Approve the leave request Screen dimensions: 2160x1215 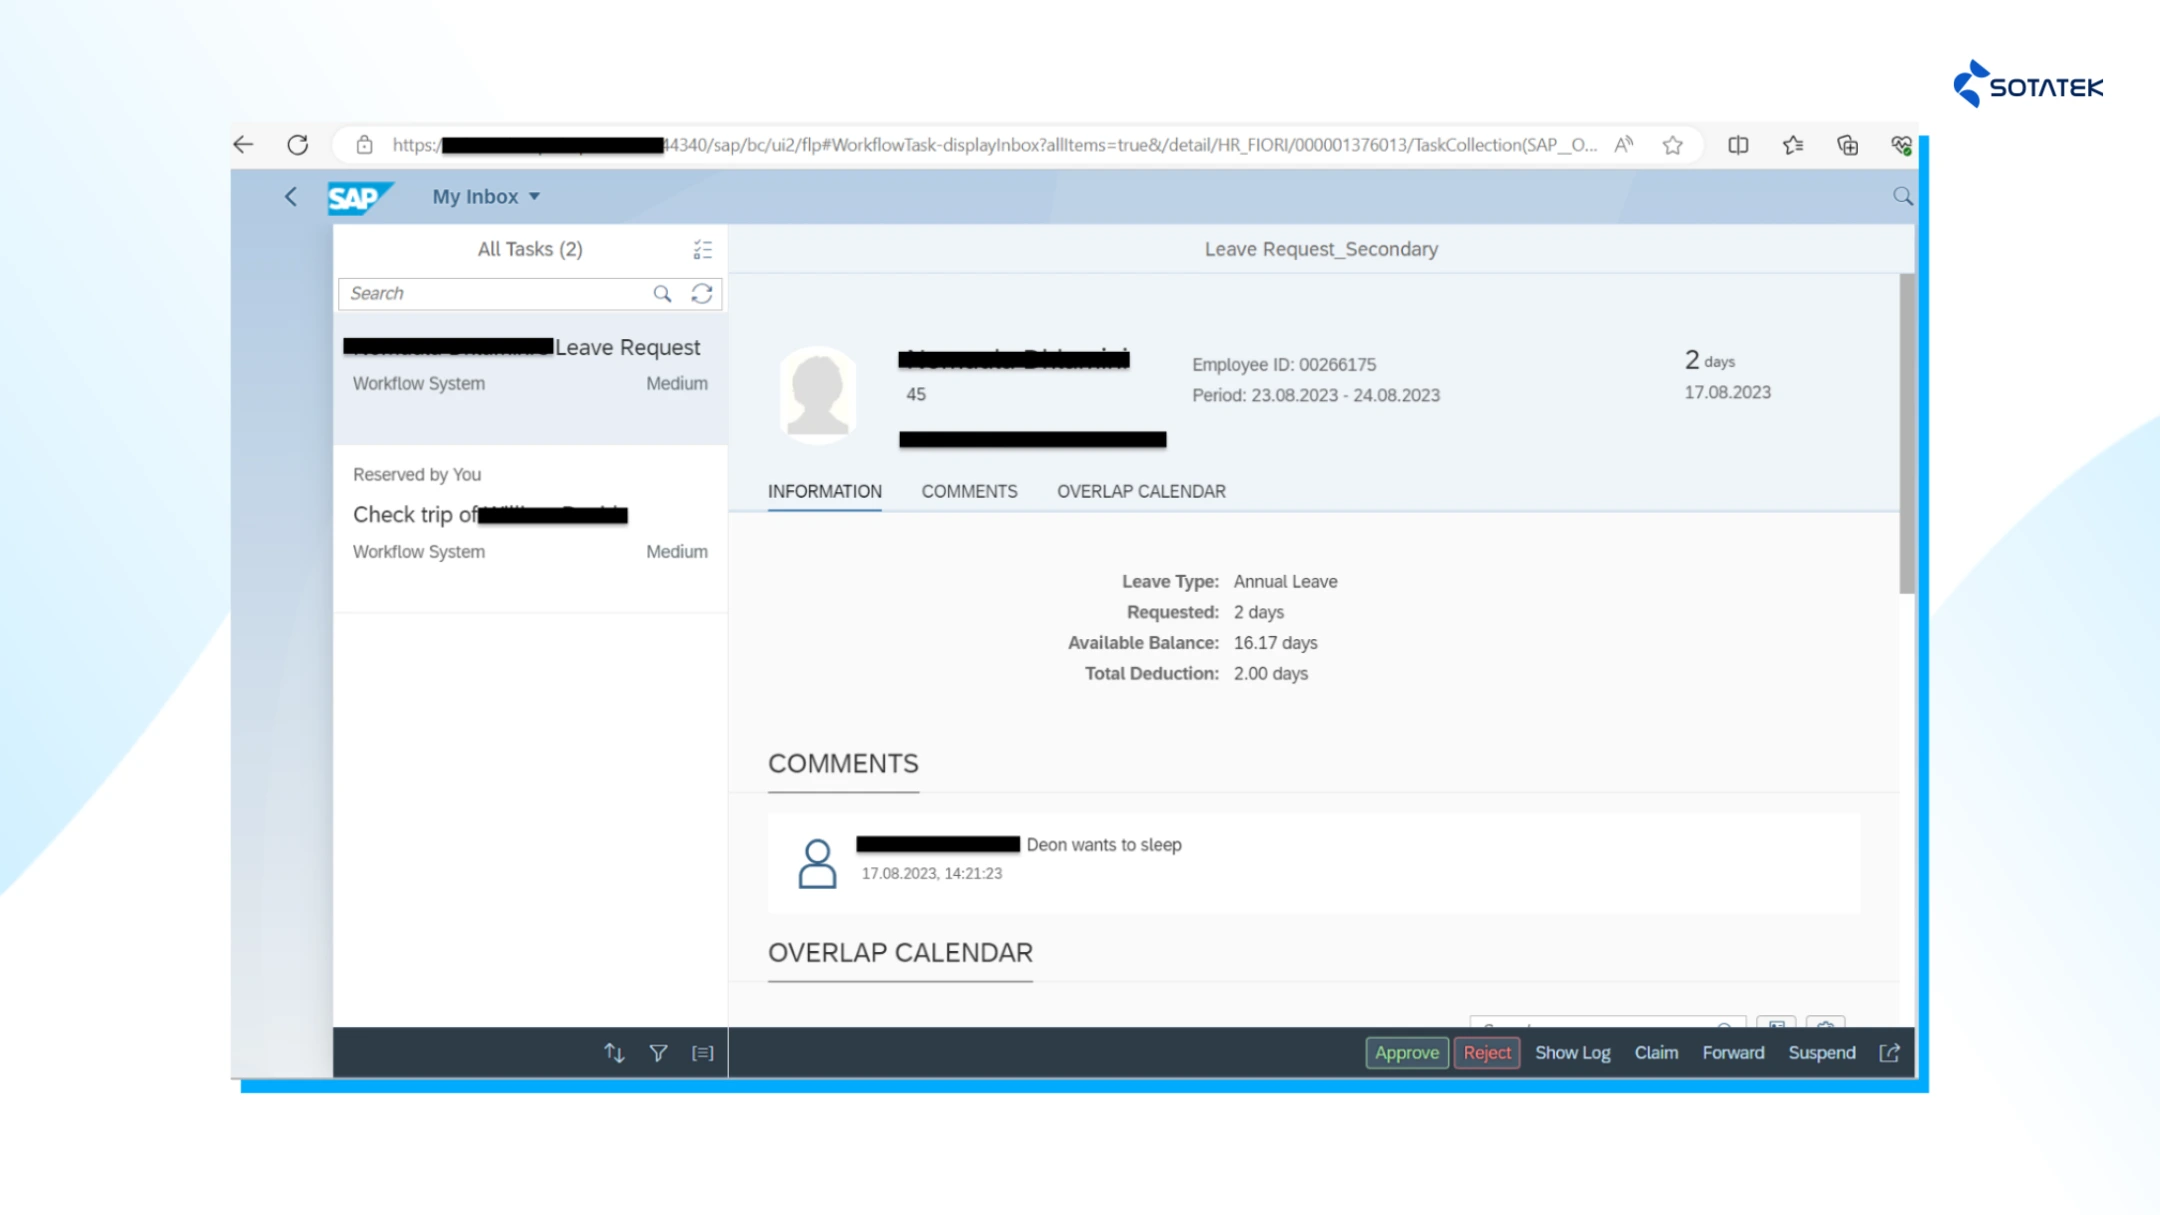(x=1407, y=1053)
